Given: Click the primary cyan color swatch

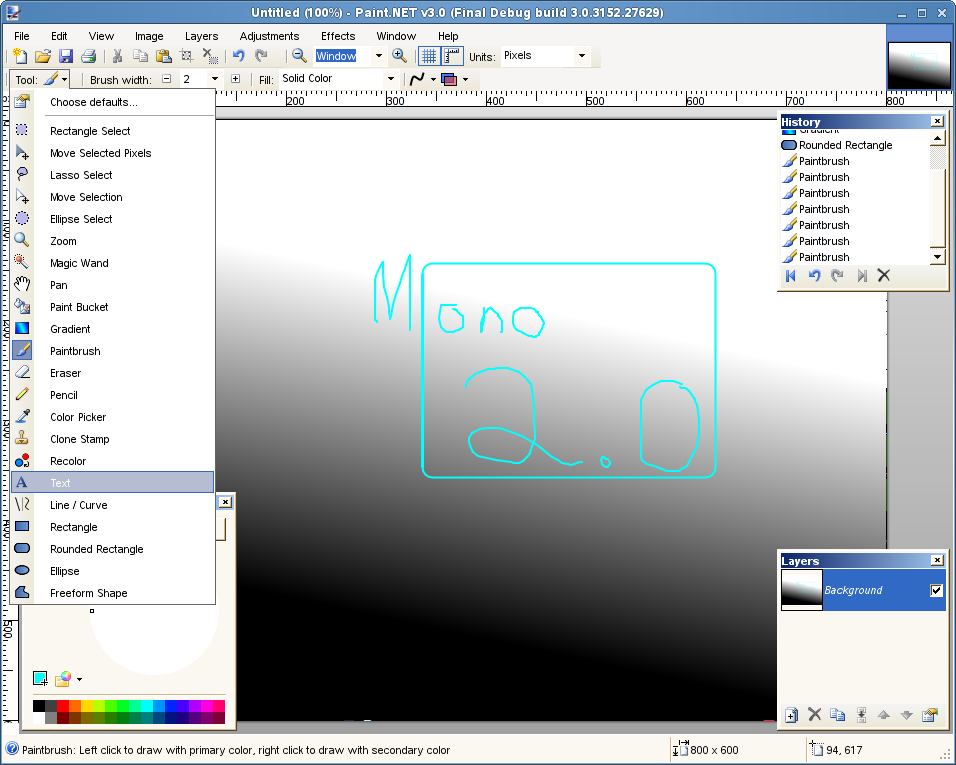Looking at the screenshot, I should coord(40,678).
